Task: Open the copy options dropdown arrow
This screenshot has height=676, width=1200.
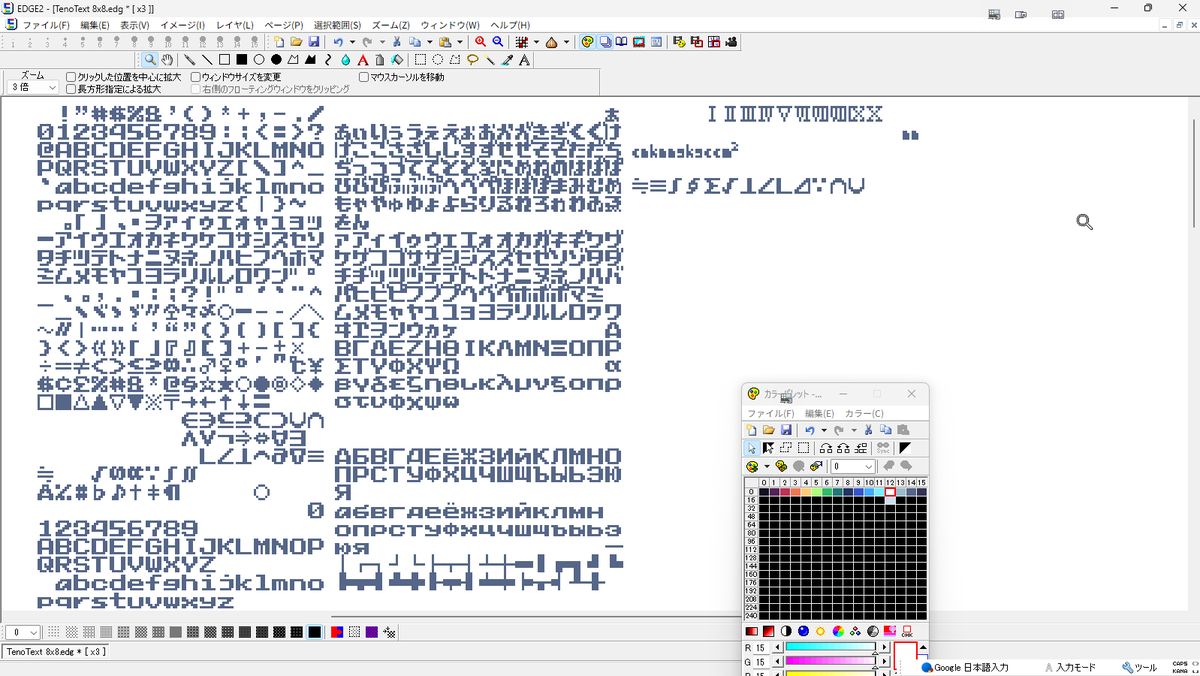Action: coord(430,42)
